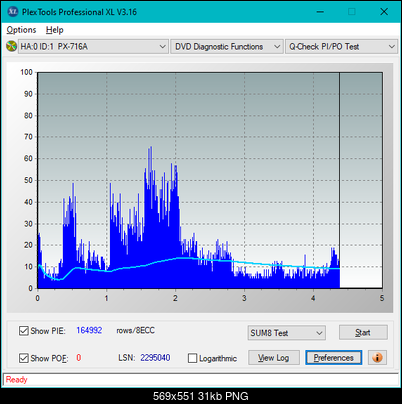This screenshot has width=402, height=404.
Task: Click the orange info icon button
Action: point(377,358)
